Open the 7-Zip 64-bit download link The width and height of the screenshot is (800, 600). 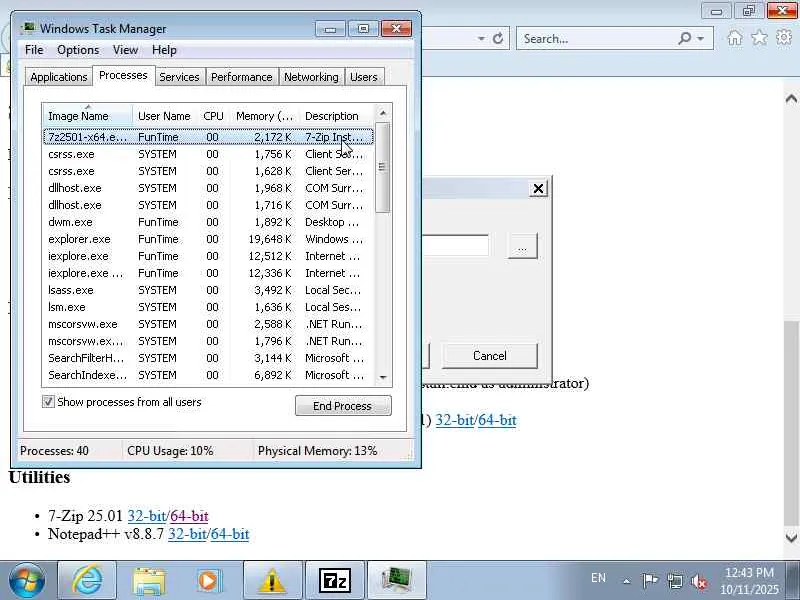pyautogui.click(x=189, y=516)
